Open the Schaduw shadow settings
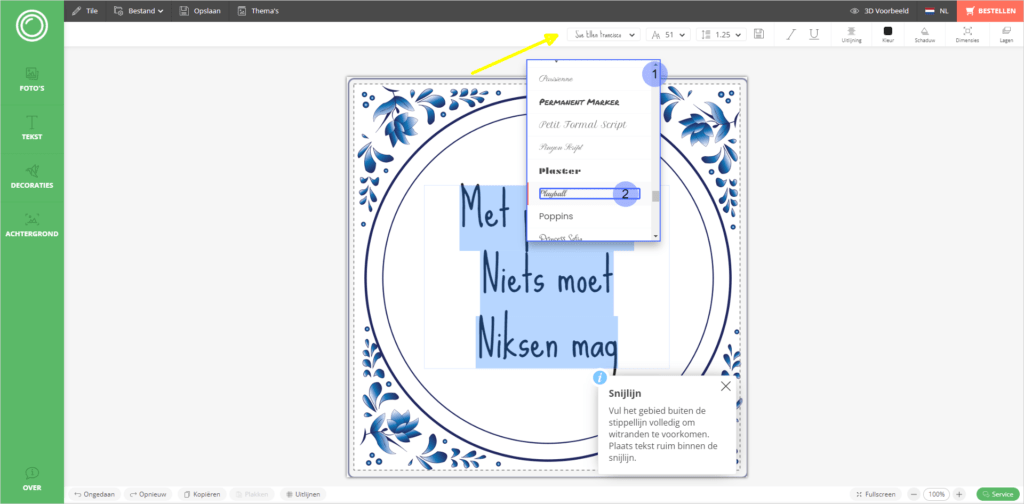 coord(925,34)
